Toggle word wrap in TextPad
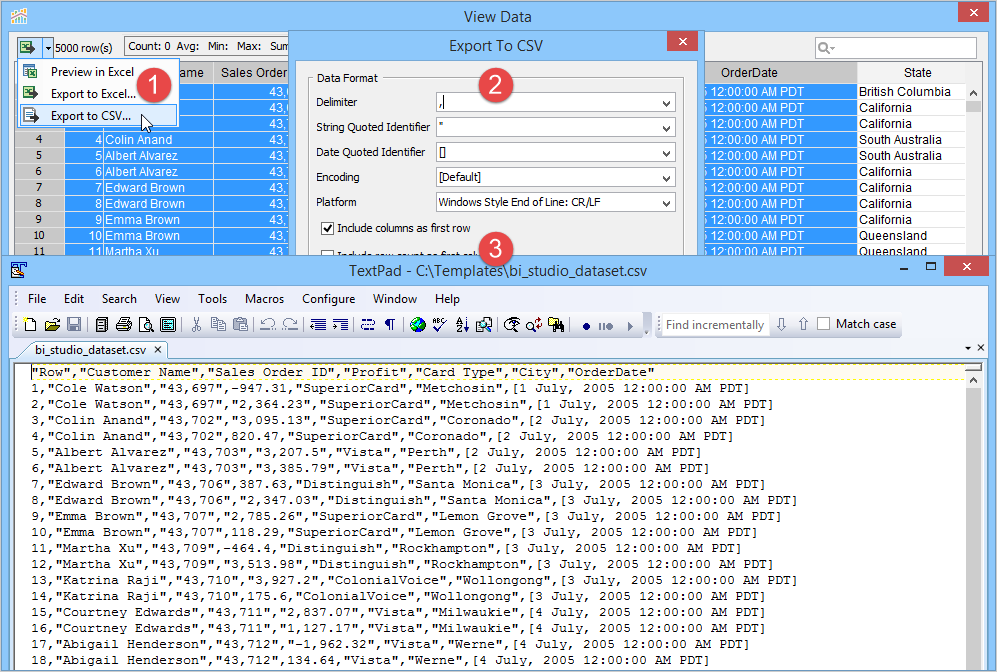Screen dimensions: 997x672 tap(368, 325)
